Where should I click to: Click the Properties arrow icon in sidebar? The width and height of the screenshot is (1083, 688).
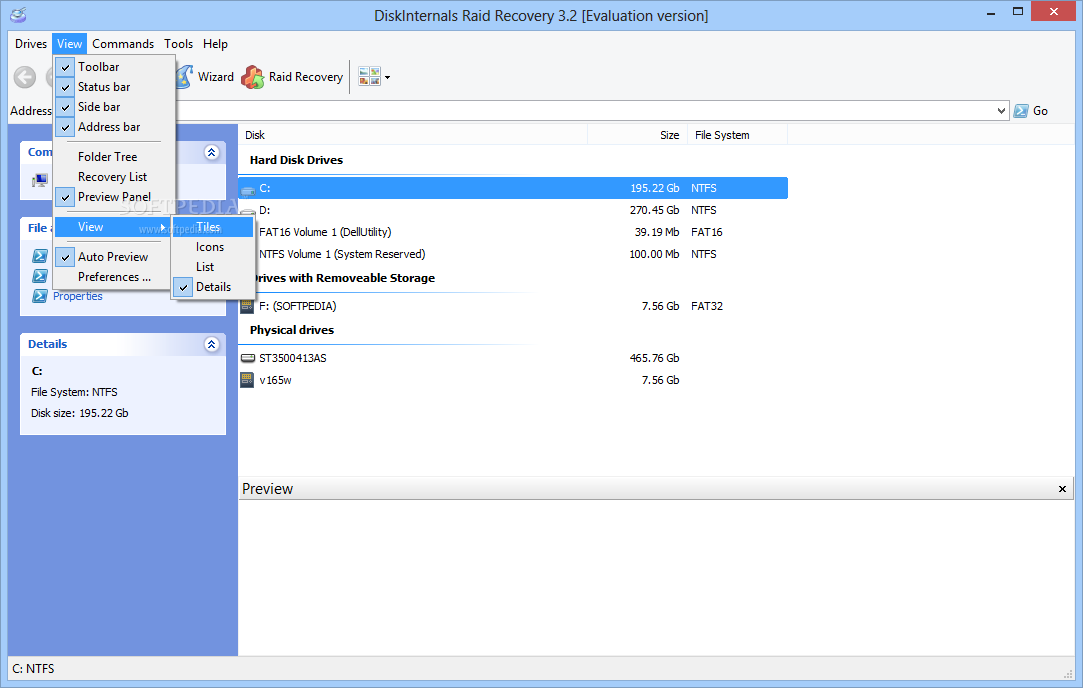coord(40,296)
